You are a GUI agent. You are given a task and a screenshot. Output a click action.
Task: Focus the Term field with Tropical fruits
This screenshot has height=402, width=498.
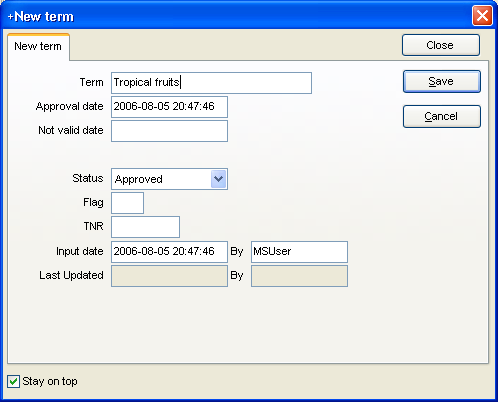coord(211,83)
